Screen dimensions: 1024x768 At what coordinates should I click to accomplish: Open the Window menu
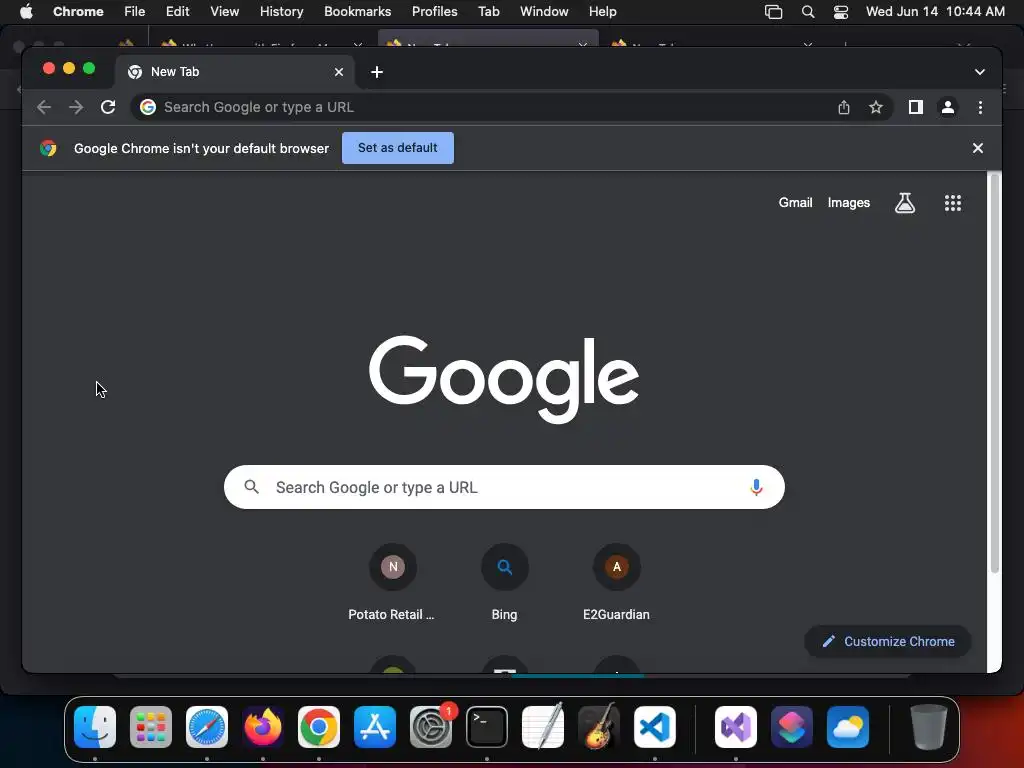point(544,11)
